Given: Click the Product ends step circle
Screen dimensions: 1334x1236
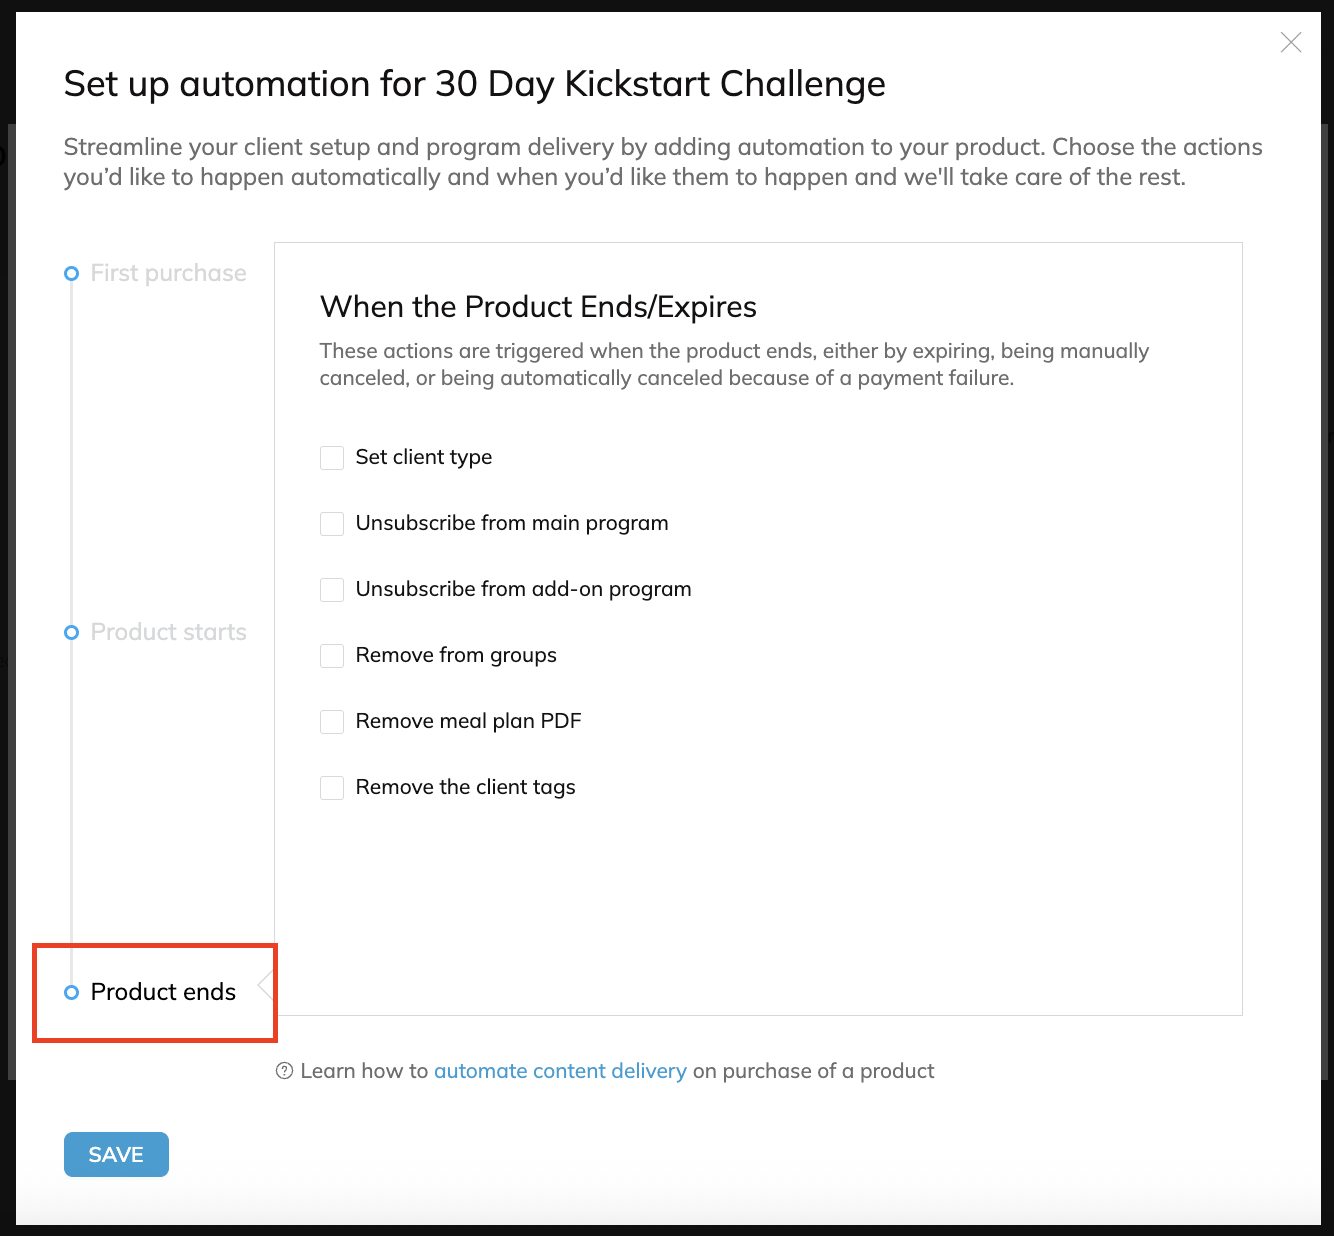Looking at the screenshot, I should click(71, 993).
